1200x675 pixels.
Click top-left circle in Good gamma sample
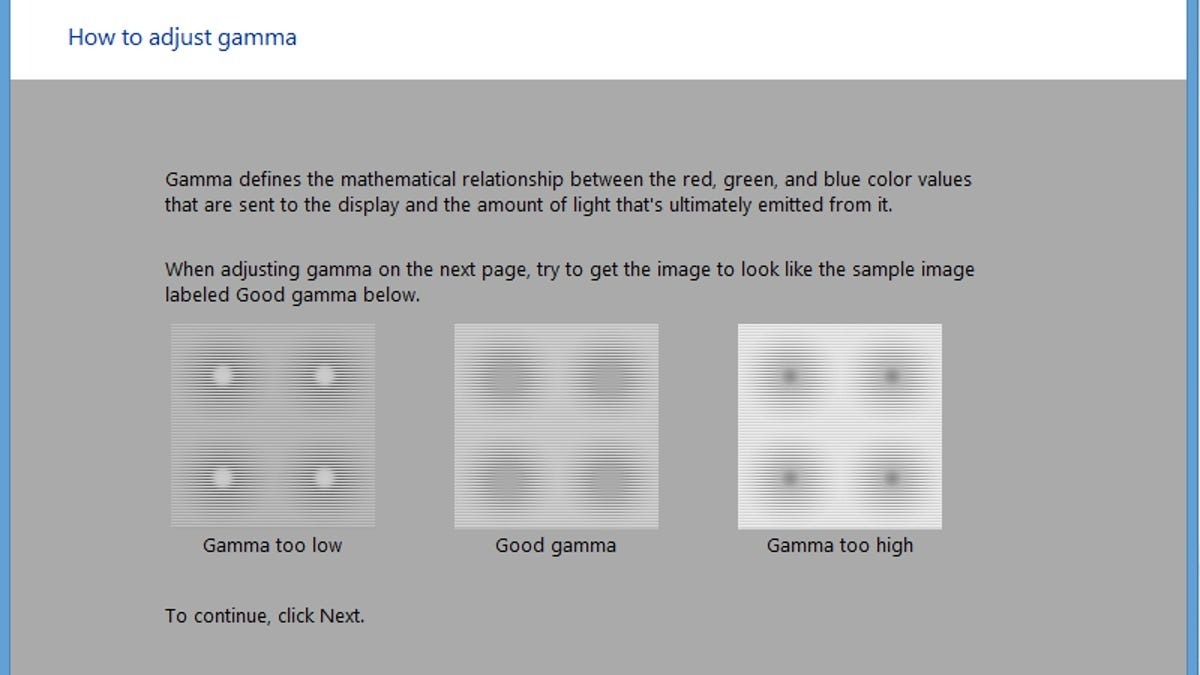pos(506,378)
